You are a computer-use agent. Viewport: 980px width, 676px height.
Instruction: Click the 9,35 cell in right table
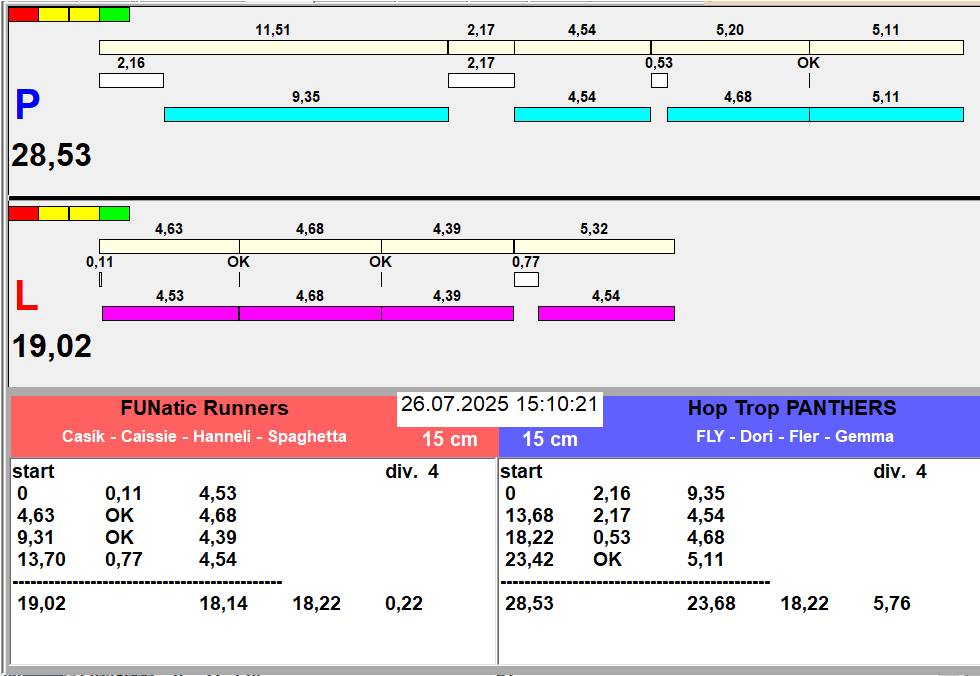(x=706, y=494)
